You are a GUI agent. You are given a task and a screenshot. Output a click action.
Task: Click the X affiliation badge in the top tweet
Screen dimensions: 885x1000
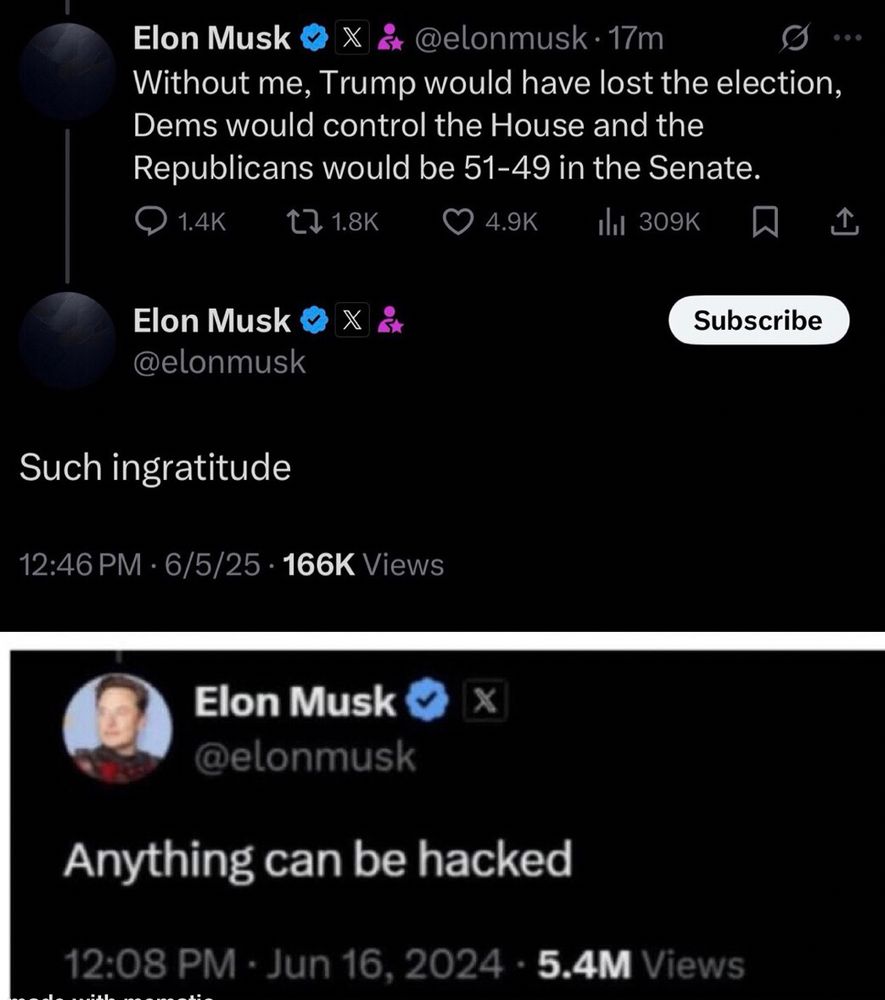pyautogui.click(x=352, y=38)
